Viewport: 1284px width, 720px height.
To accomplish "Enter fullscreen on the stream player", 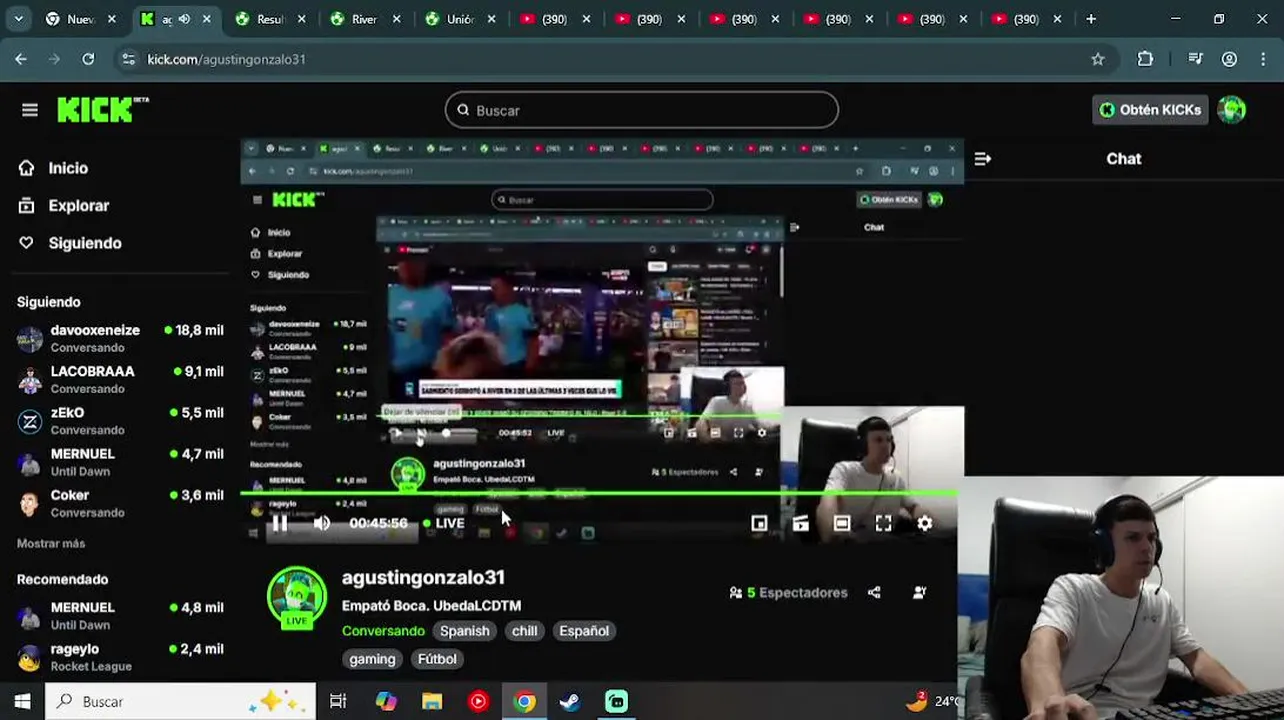I will coord(883,523).
